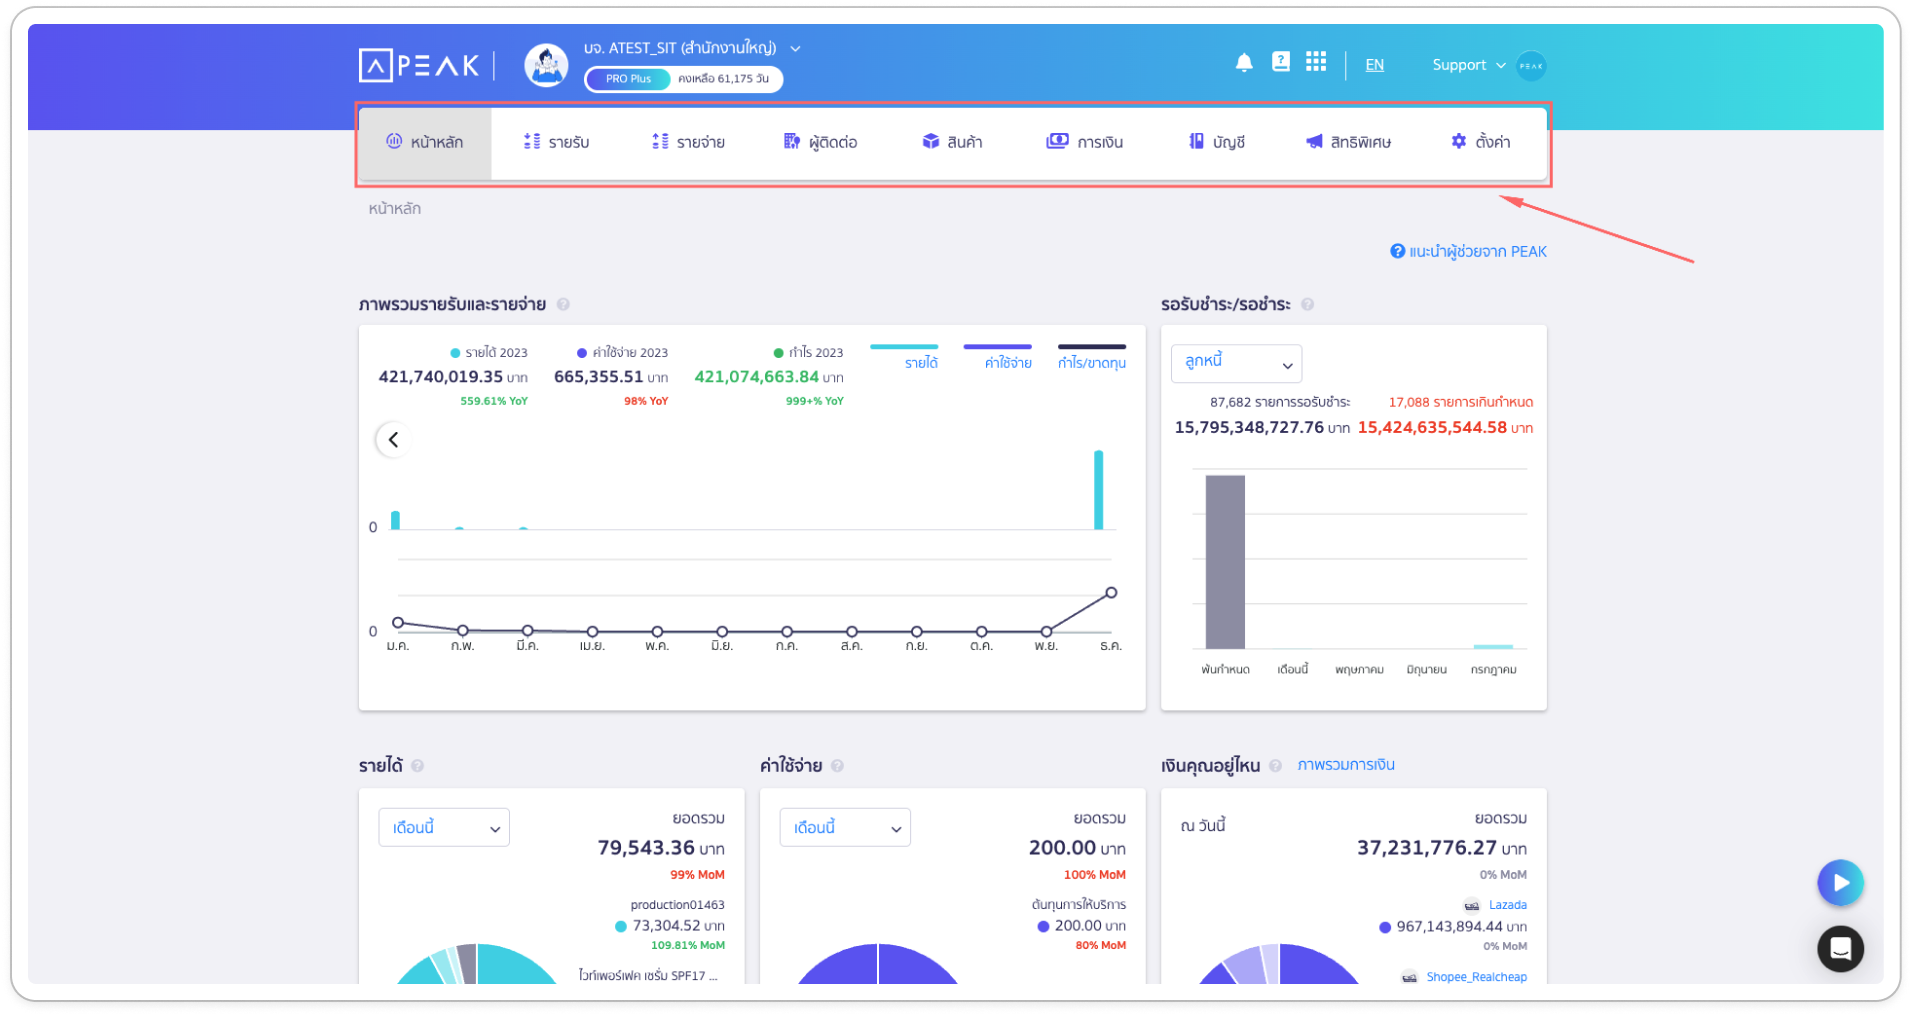Open the การเงิน menu
Screen dimensions: 1912x1016
[1085, 142]
